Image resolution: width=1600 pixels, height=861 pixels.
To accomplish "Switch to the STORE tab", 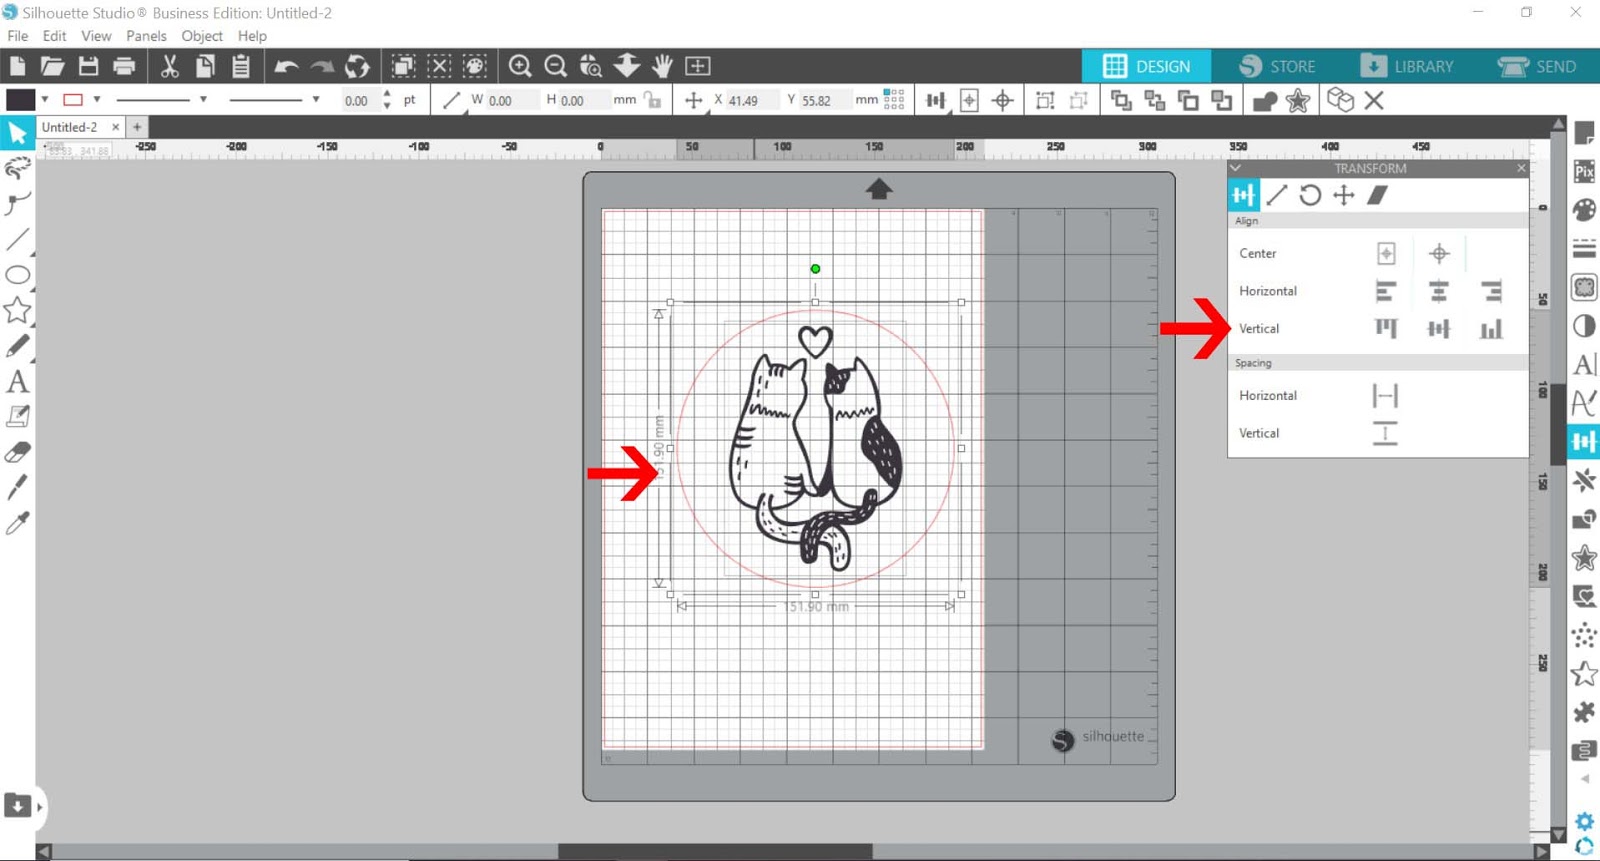I will 1277,66.
